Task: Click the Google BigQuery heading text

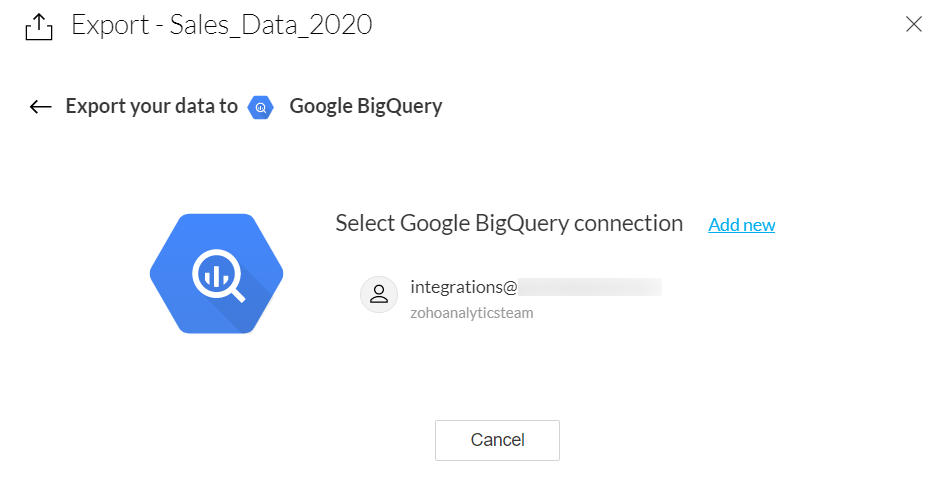Action: [365, 106]
